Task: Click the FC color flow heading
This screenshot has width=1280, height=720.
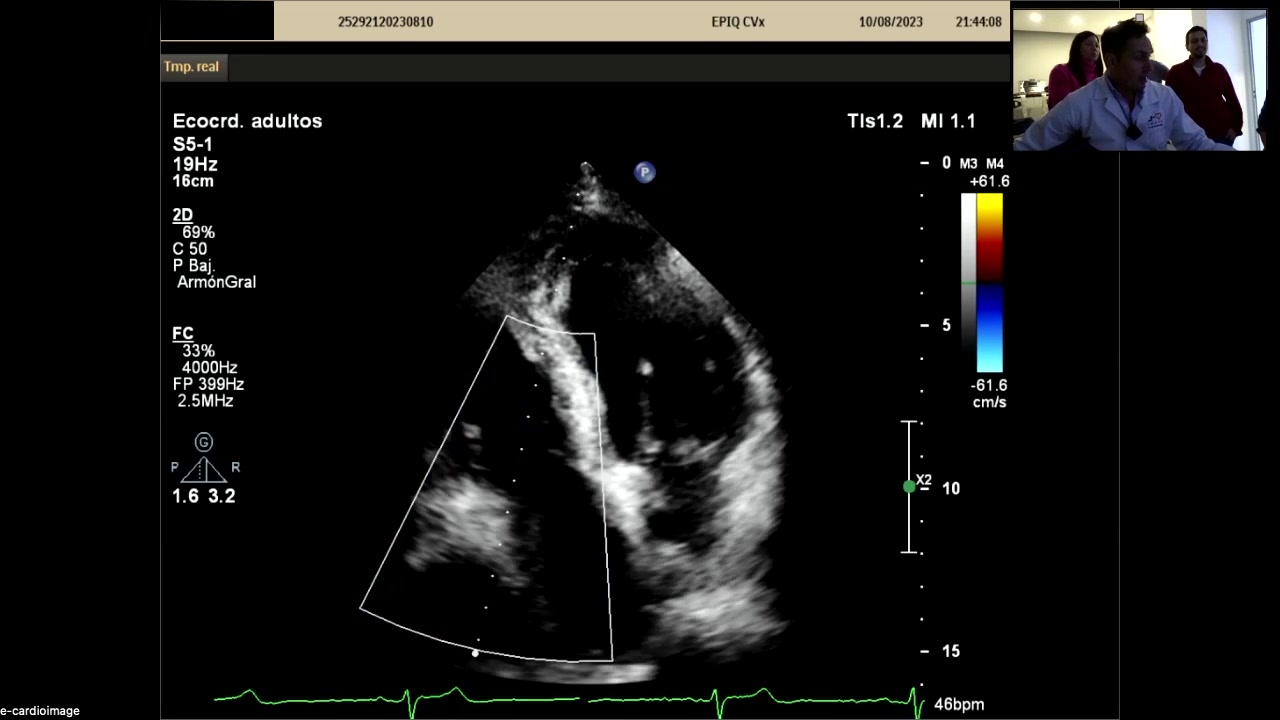Action: (183, 334)
